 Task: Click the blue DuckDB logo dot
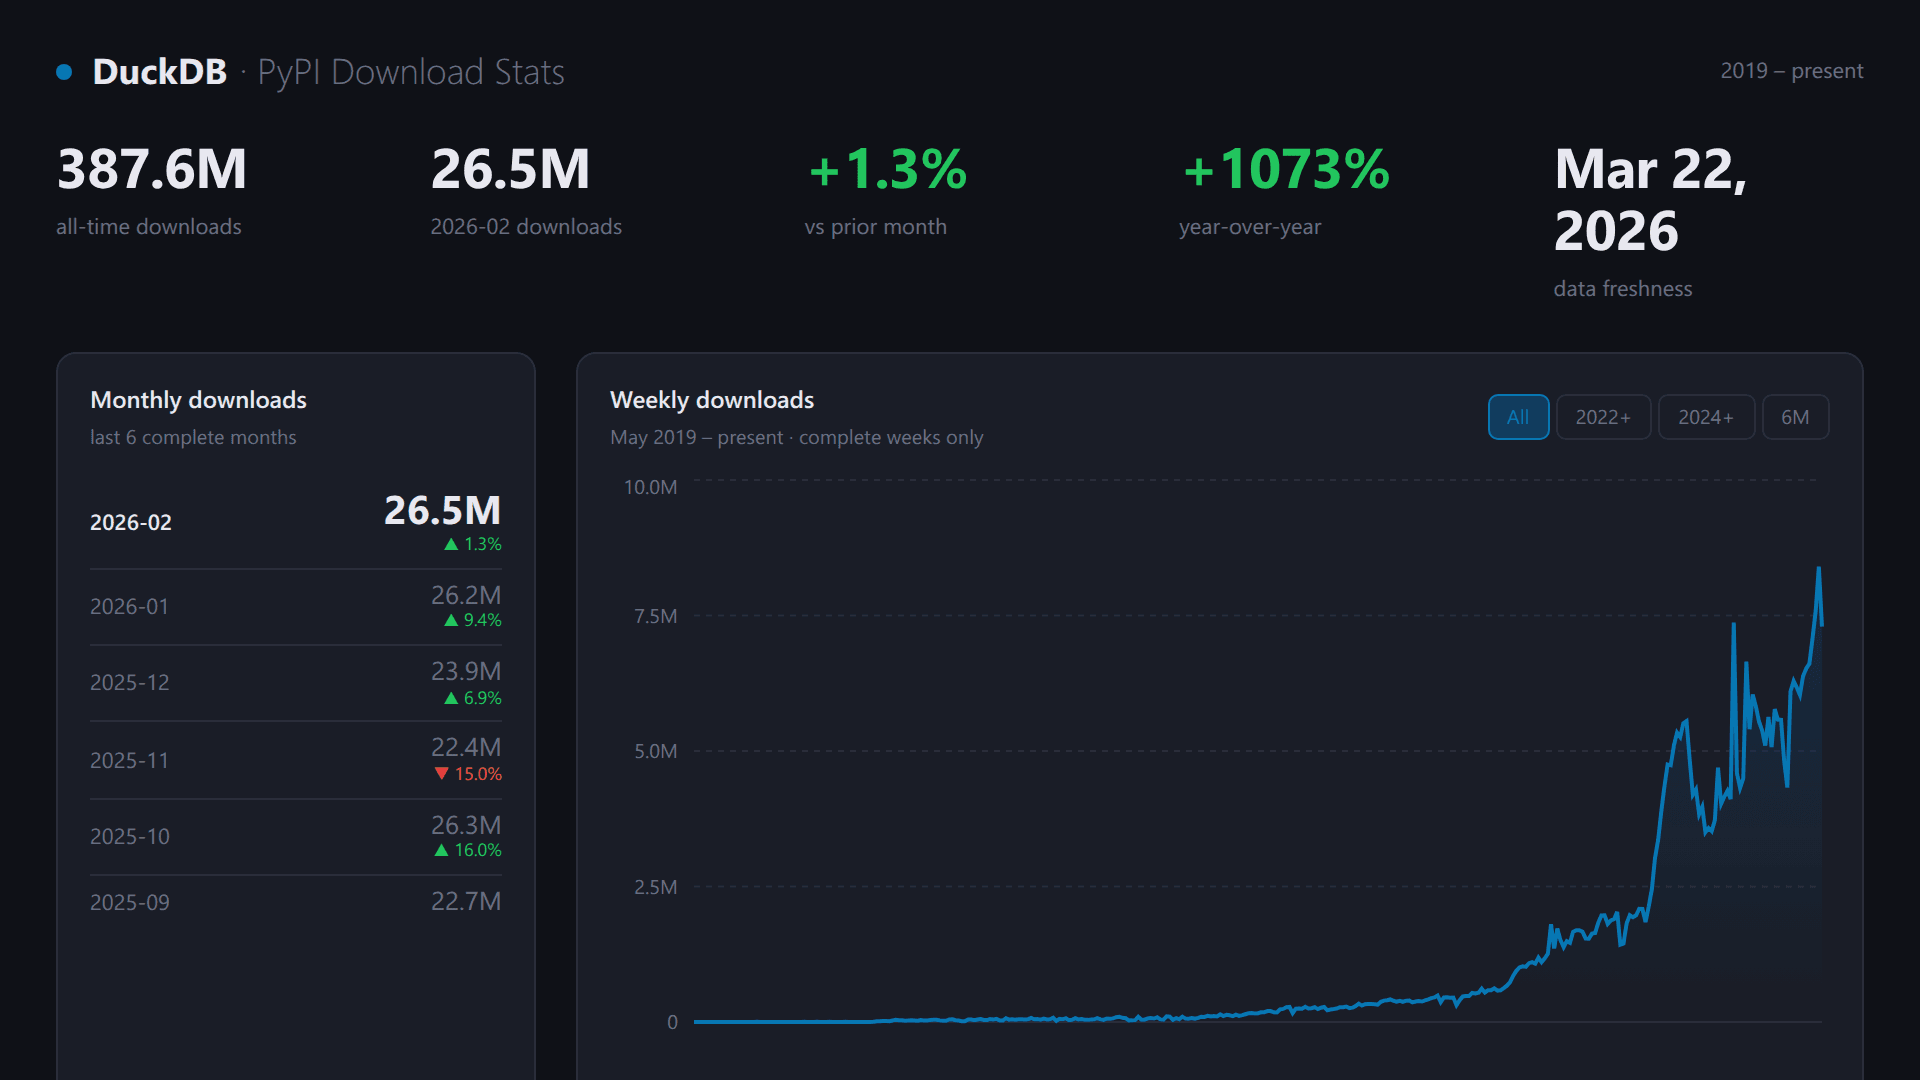pos(65,70)
